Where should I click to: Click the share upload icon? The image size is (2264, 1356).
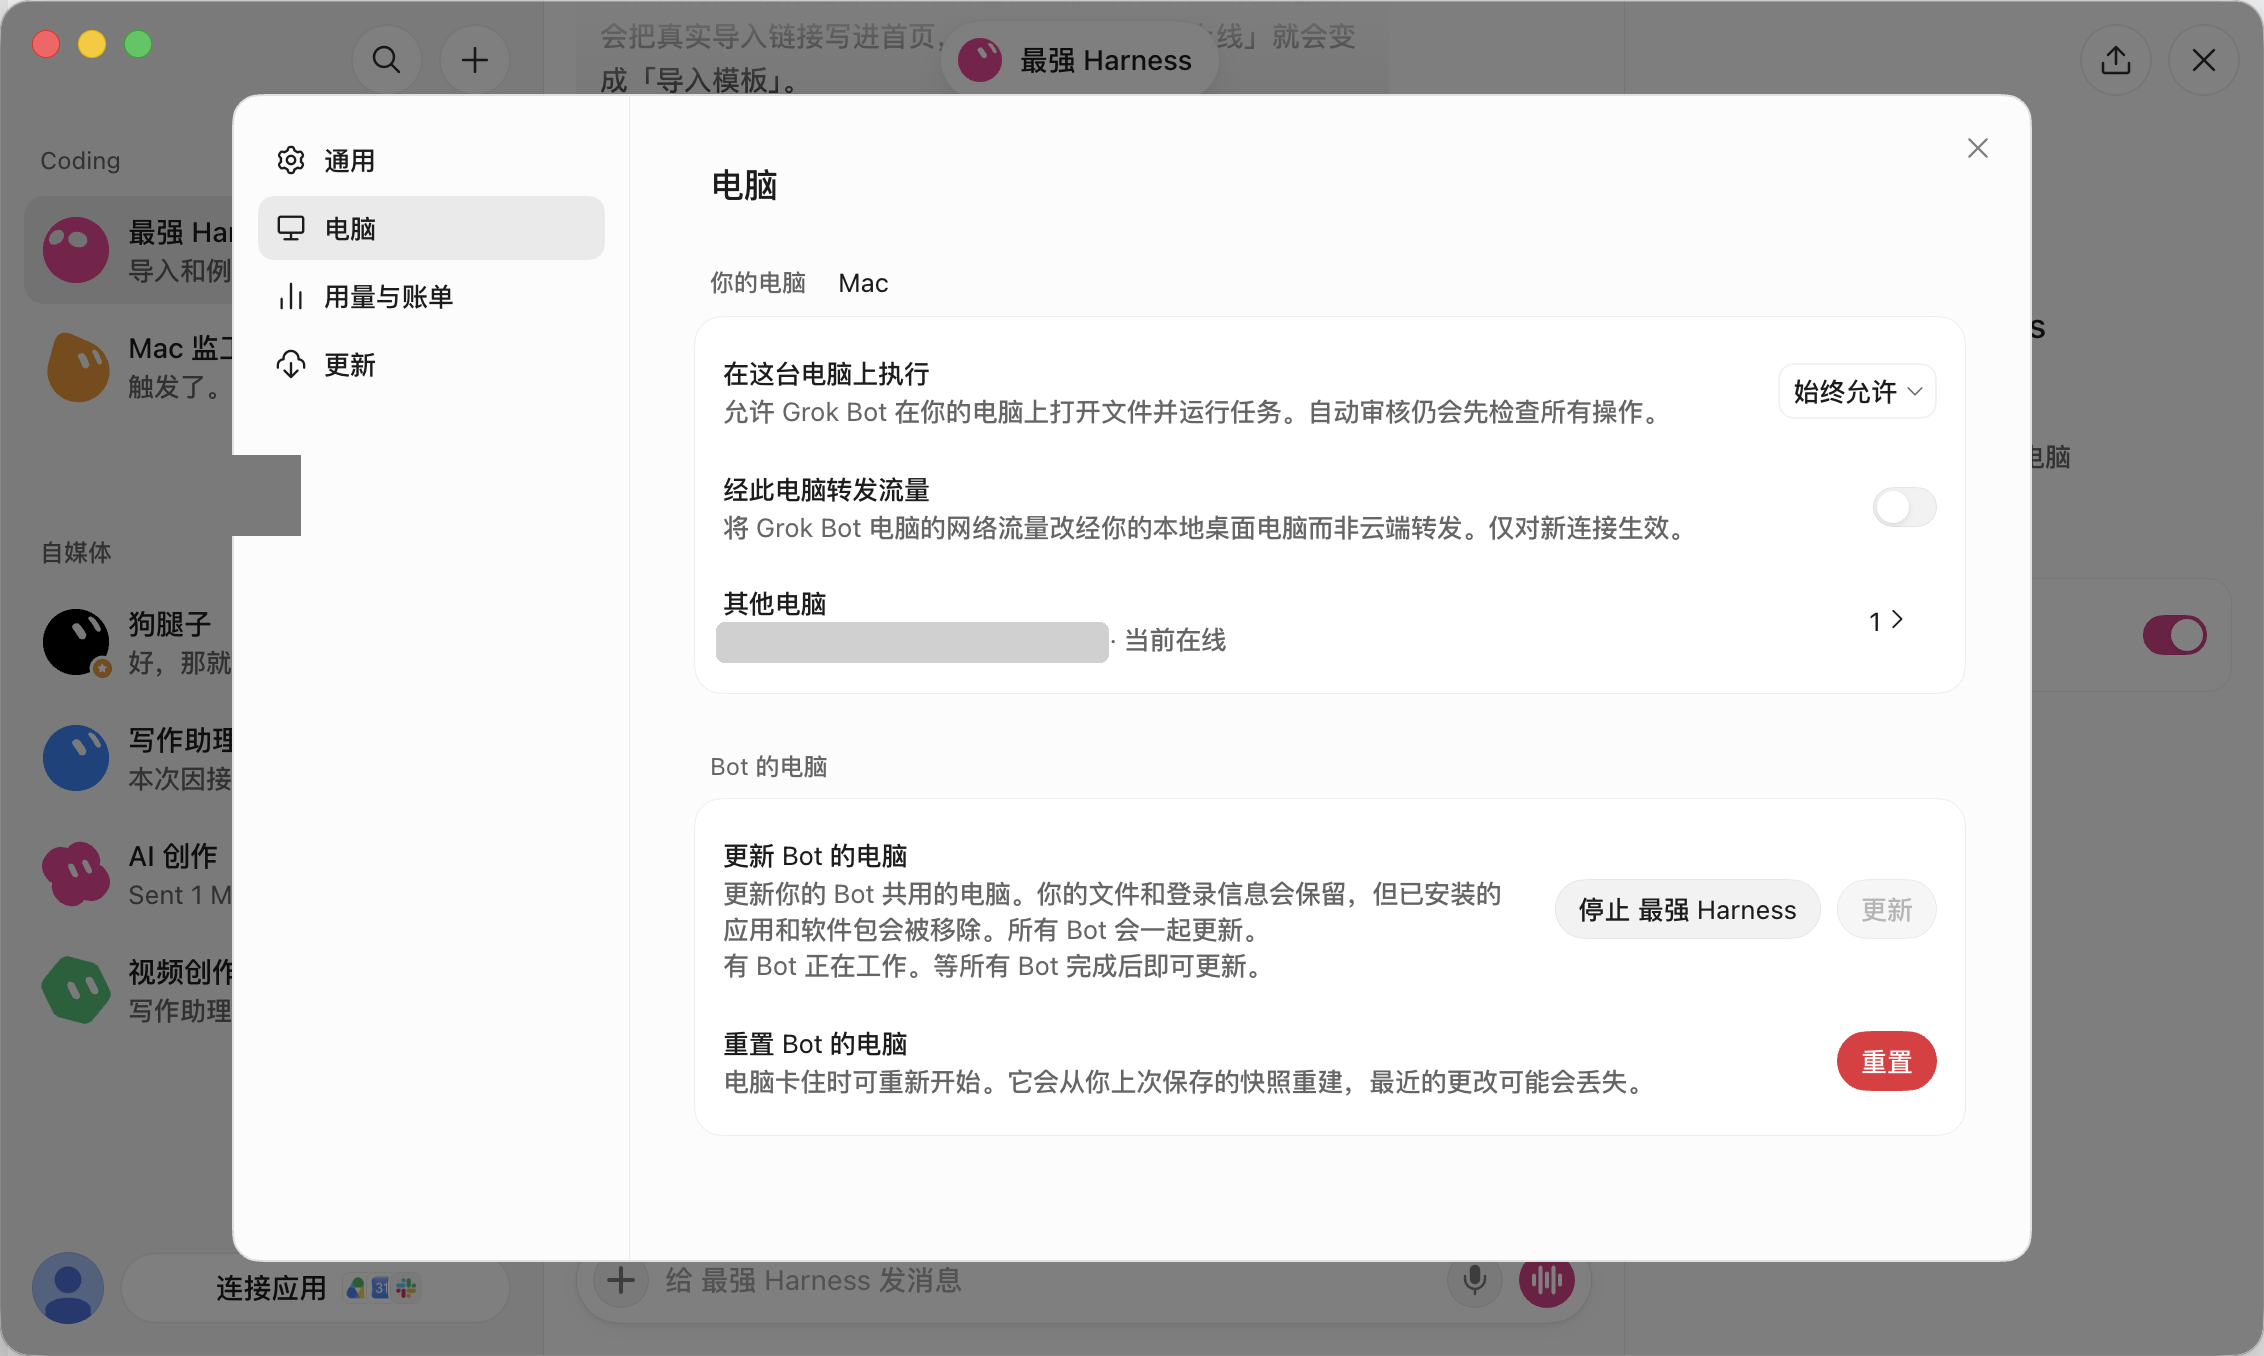2115,60
